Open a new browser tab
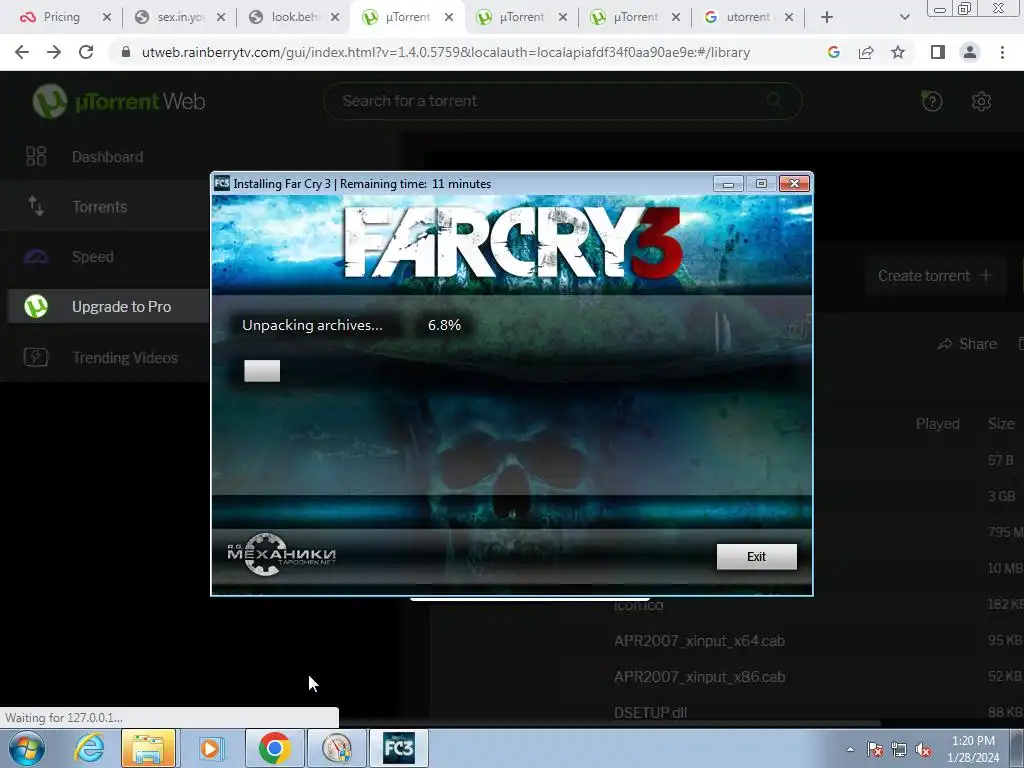Image resolution: width=1024 pixels, height=768 pixels. (827, 17)
